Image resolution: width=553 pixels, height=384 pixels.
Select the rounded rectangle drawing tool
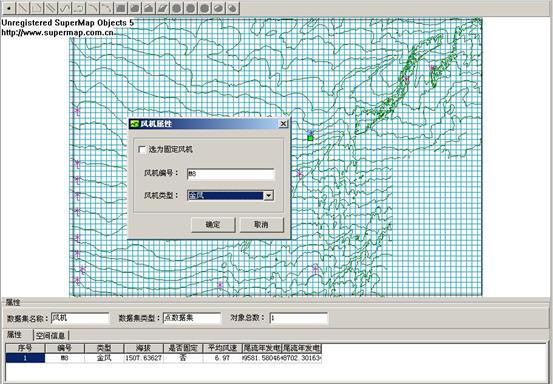[135, 8]
